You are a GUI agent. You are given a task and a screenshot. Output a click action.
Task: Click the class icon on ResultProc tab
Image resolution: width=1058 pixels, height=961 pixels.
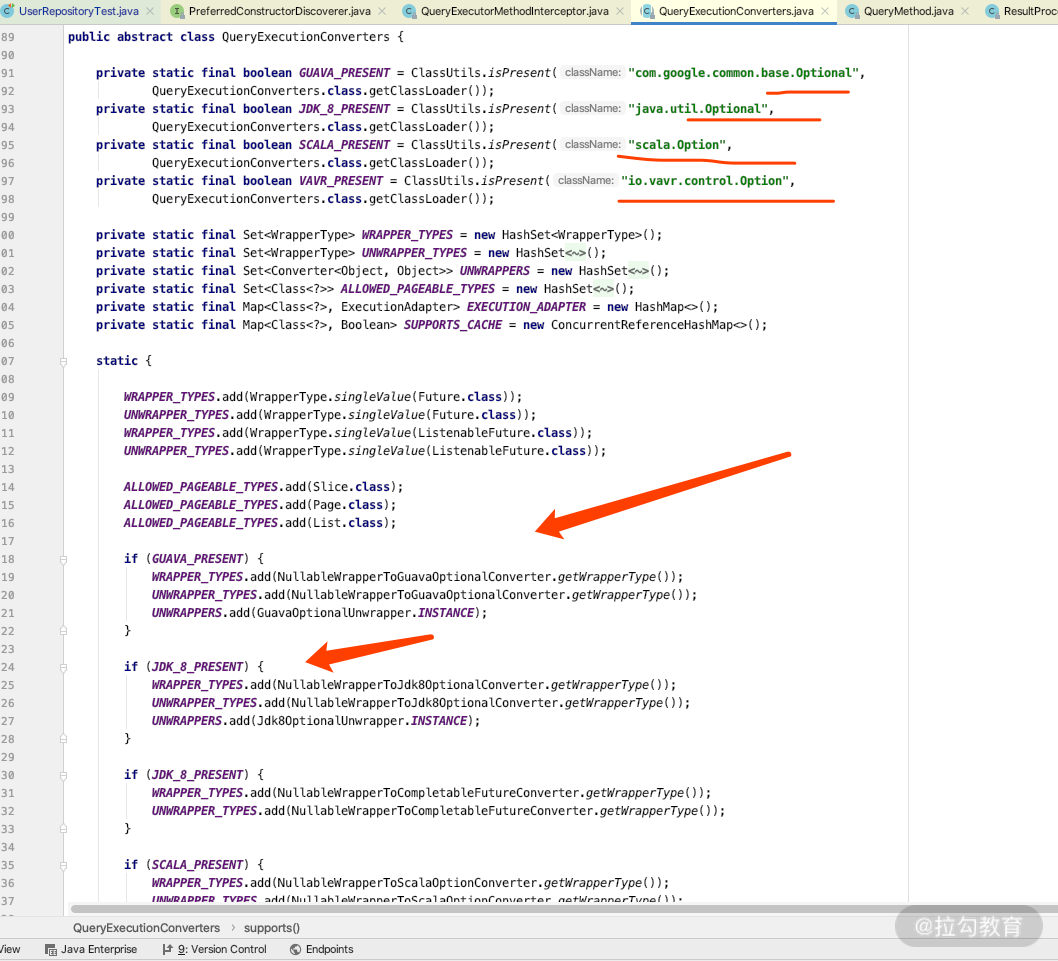[x=992, y=11]
